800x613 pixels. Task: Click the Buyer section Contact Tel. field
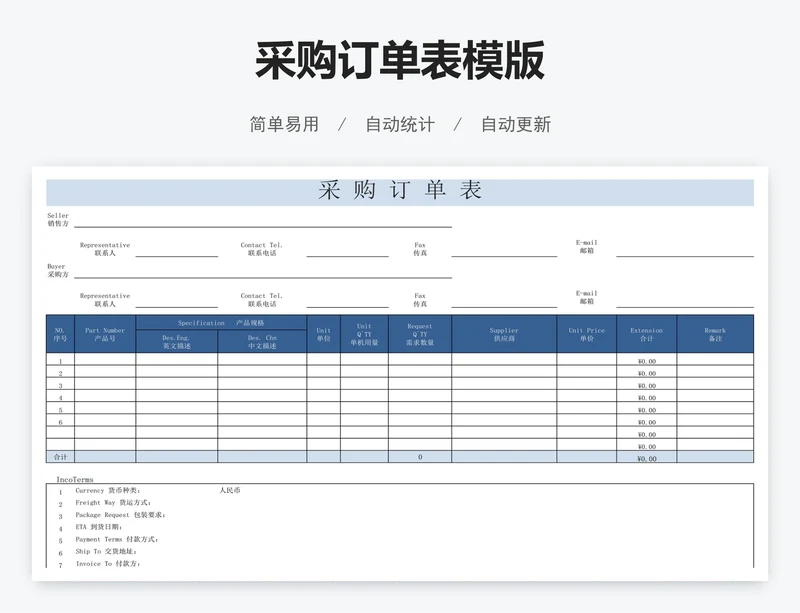pyautogui.click(x=347, y=302)
